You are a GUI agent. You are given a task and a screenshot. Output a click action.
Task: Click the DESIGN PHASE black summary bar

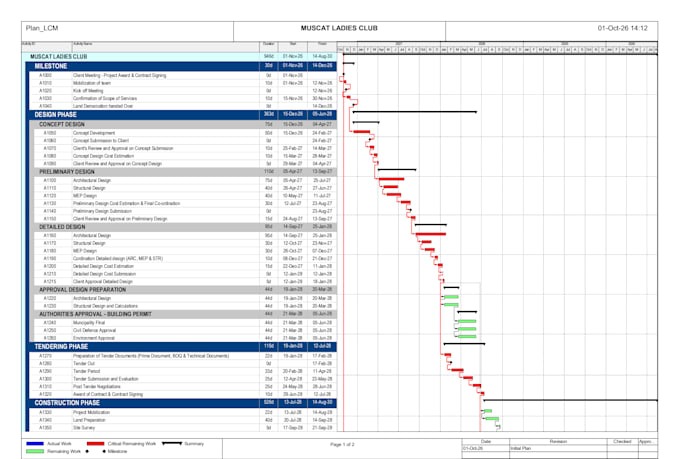click(x=415, y=112)
